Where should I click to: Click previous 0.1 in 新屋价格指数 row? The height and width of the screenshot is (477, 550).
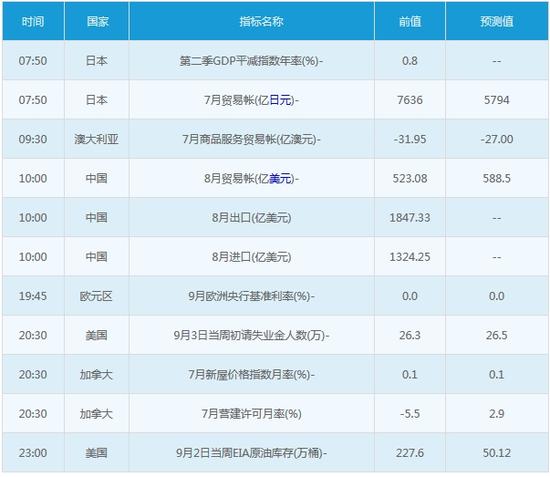[x=410, y=375]
